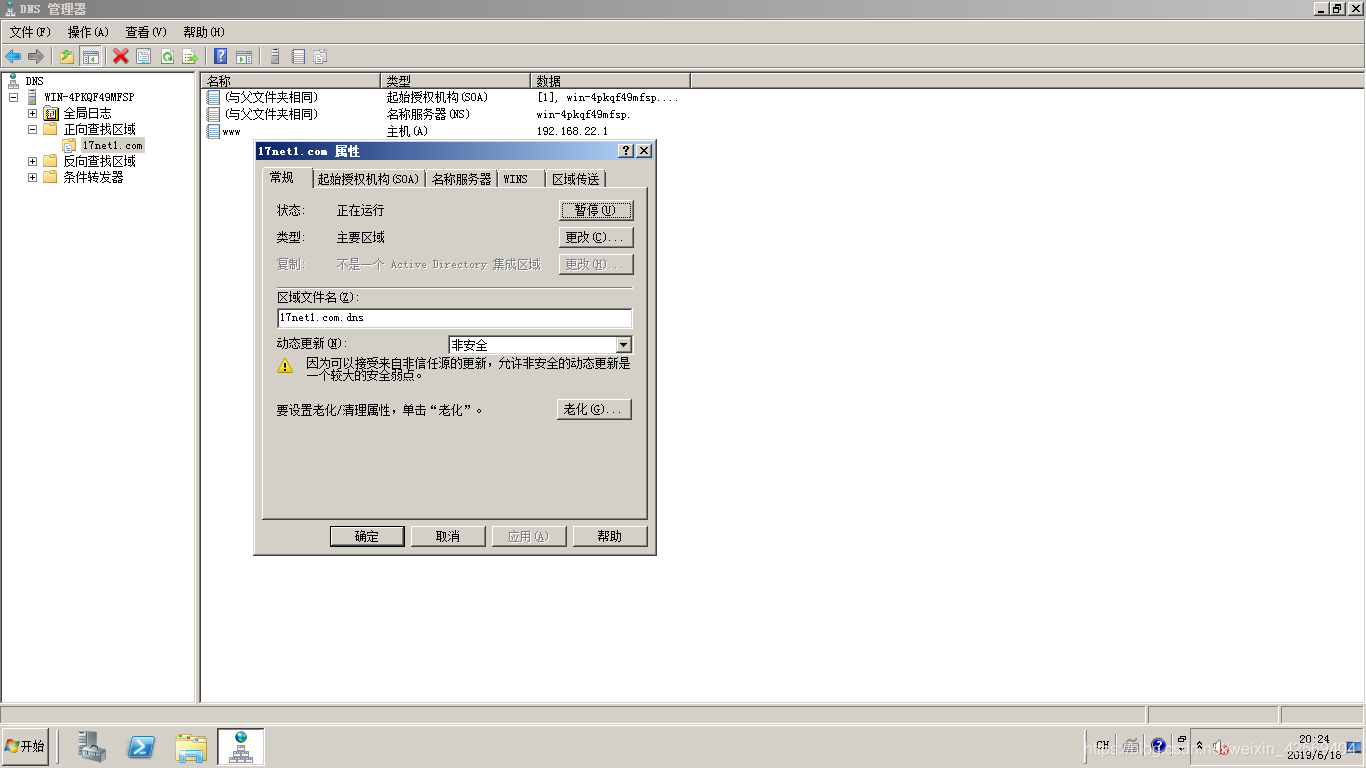Switch to the 起始授权机构(SOA) tab

click(368, 179)
